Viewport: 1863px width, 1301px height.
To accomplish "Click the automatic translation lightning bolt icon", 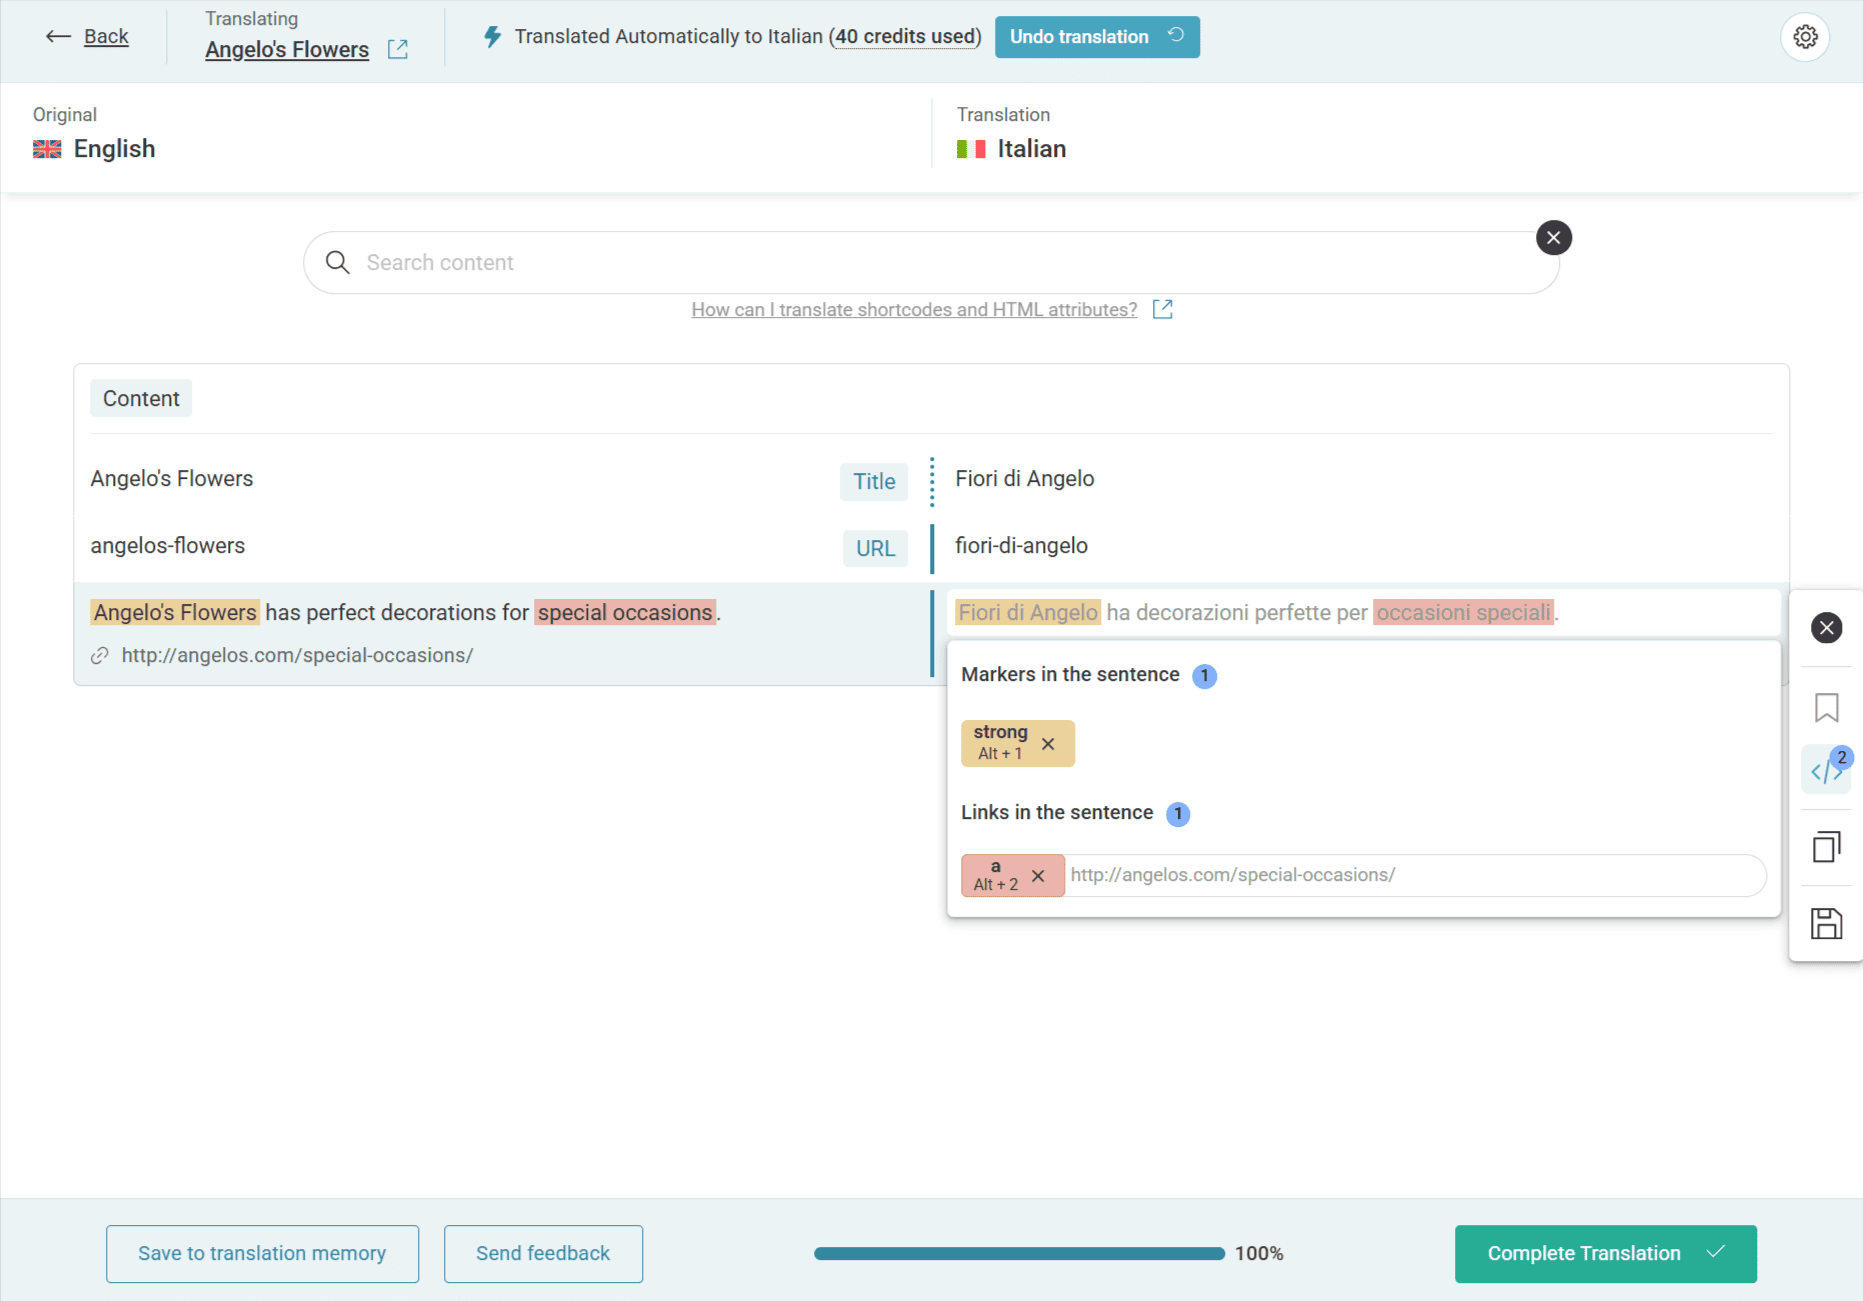I will pyautogui.click(x=492, y=36).
